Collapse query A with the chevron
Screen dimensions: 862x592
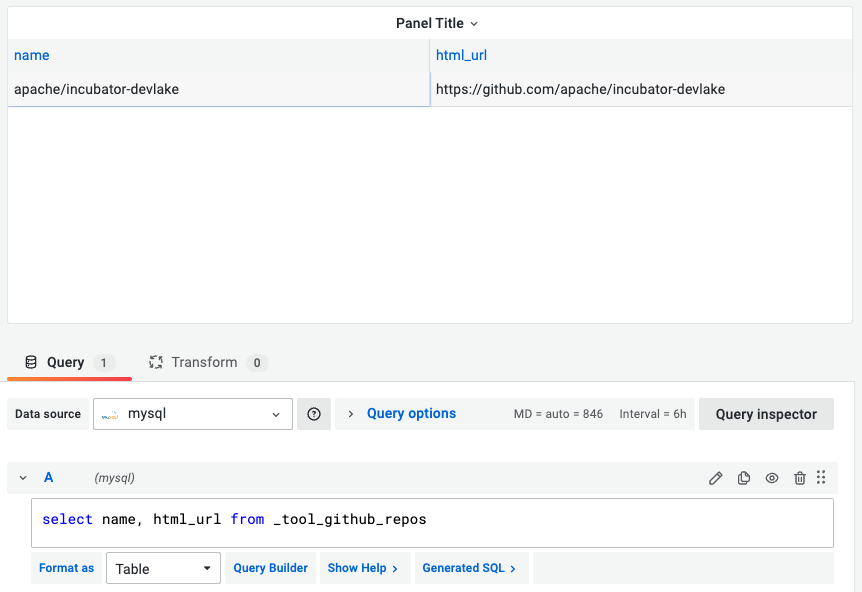(x=23, y=478)
